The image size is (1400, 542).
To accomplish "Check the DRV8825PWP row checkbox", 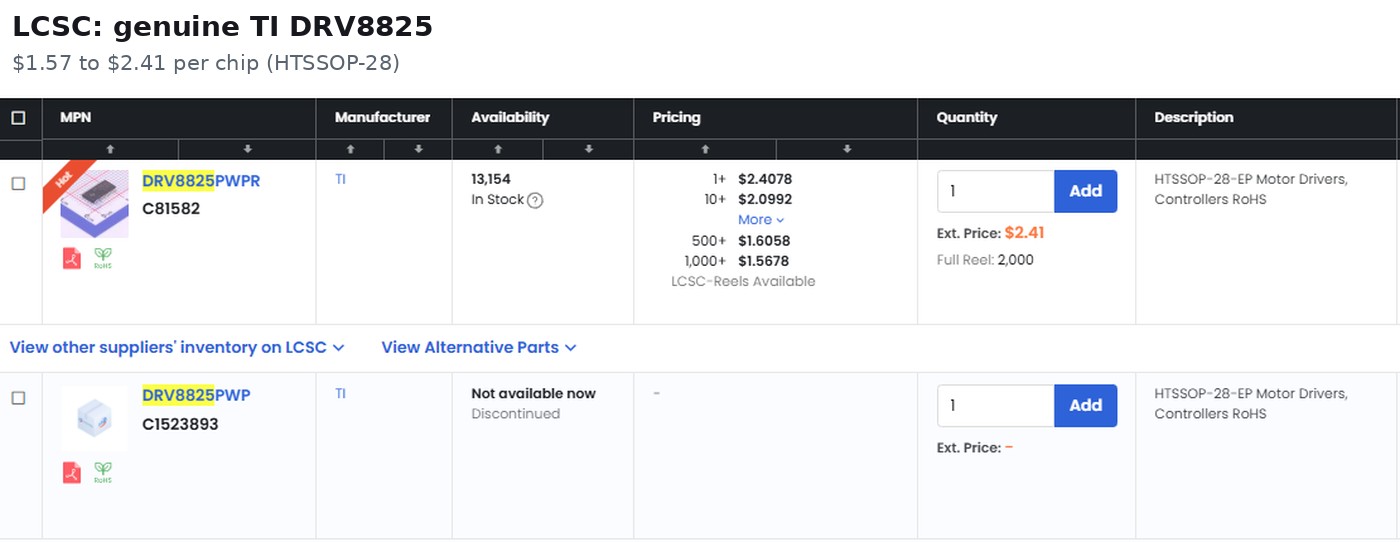I will tap(18, 397).
